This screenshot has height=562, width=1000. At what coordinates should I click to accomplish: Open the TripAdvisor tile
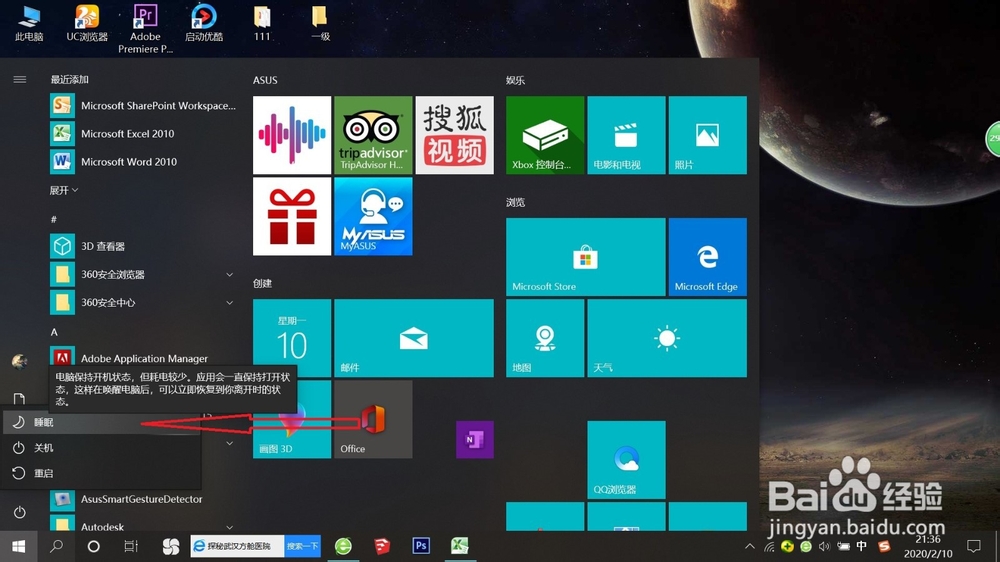pyautogui.click(x=373, y=135)
